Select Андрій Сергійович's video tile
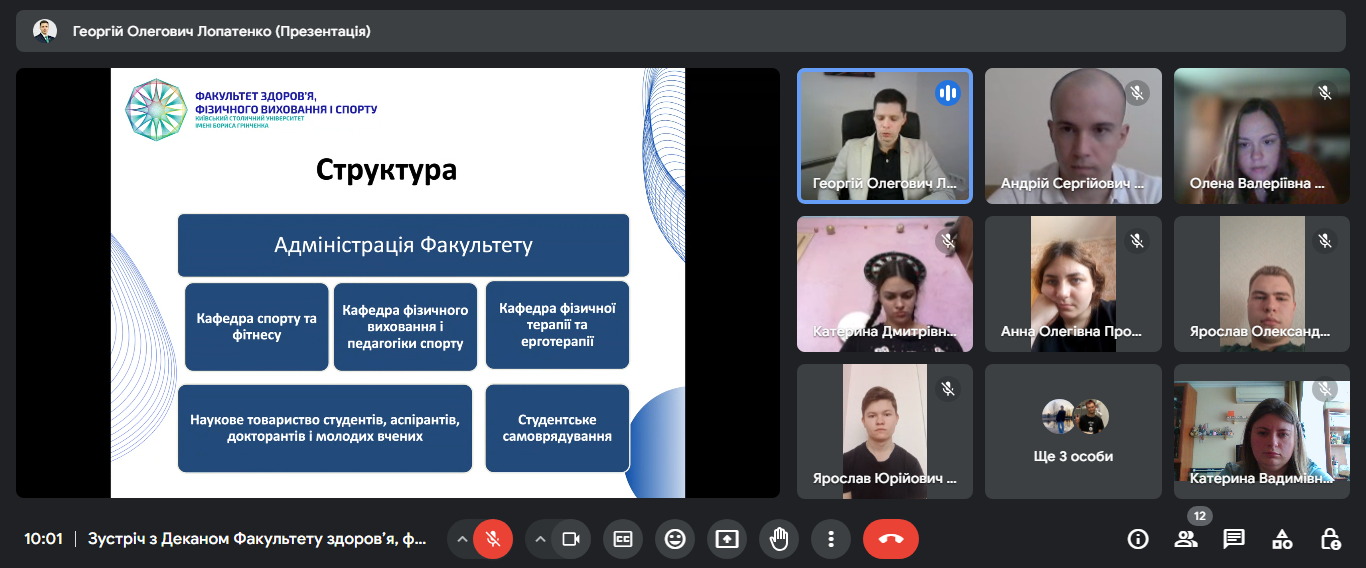The image size is (1366, 568). tap(1073, 136)
